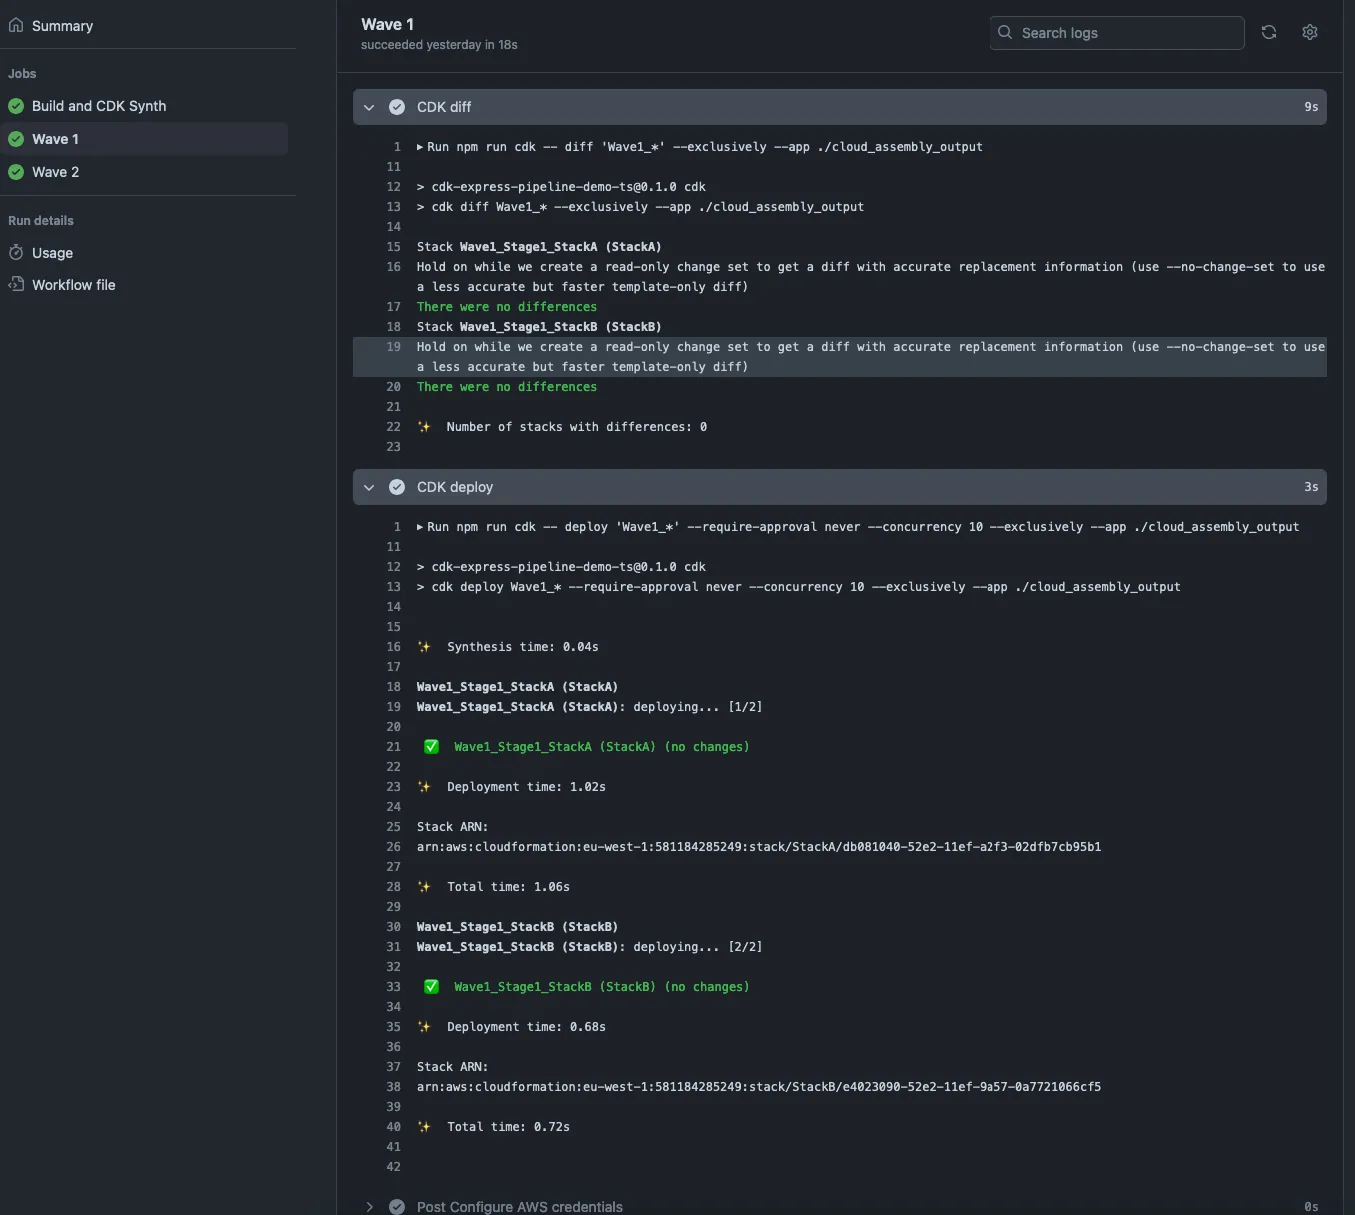Viewport: 1355px width, 1215px height.
Task: Click the 'Wave 1' log header title
Action: [387, 24]
